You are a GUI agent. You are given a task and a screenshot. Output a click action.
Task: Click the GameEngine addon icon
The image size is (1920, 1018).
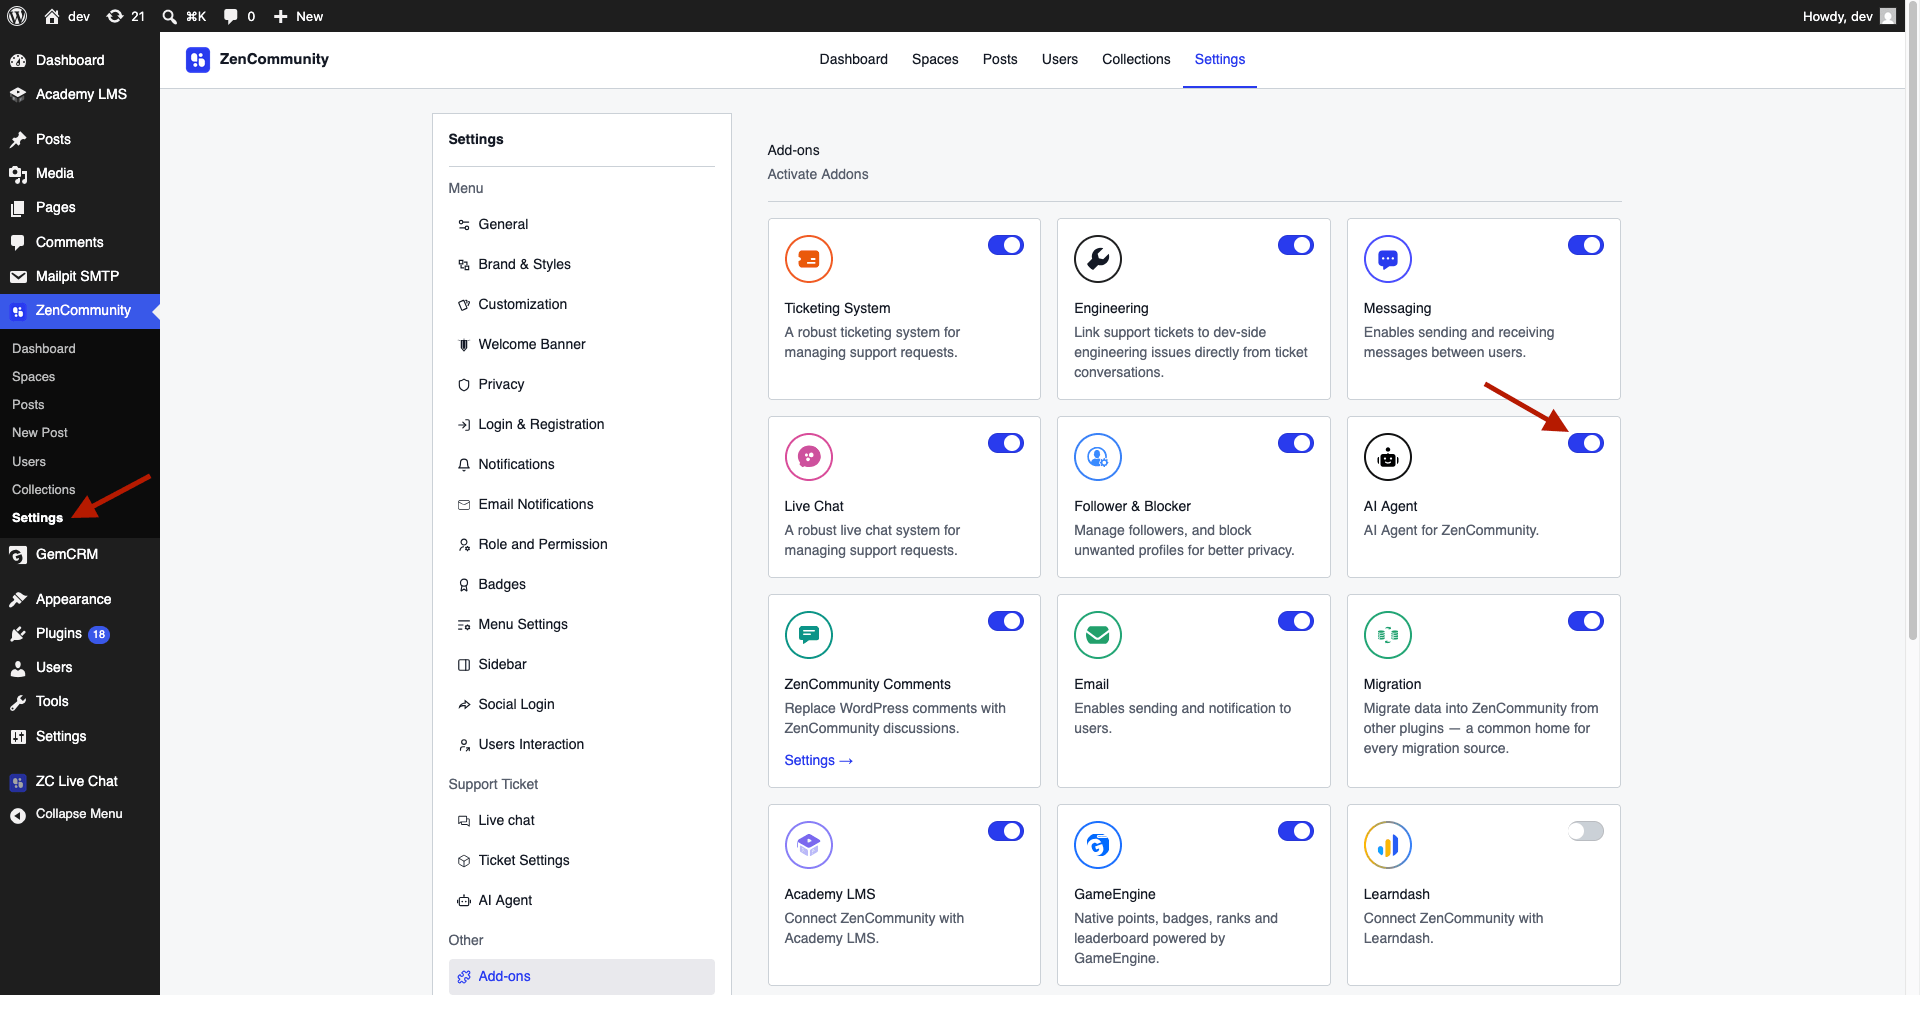(x=1098, y=845)
